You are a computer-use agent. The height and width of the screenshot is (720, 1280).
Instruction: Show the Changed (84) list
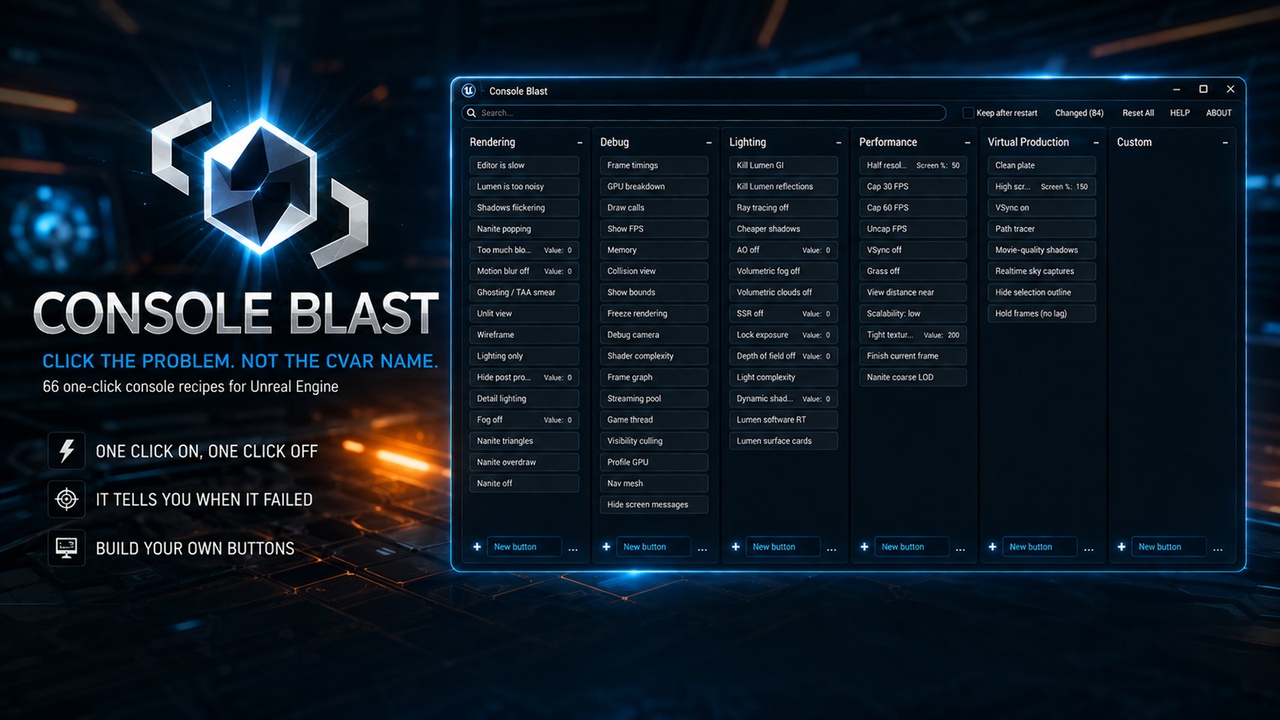pyautogui.click(x=1079, y=113)
